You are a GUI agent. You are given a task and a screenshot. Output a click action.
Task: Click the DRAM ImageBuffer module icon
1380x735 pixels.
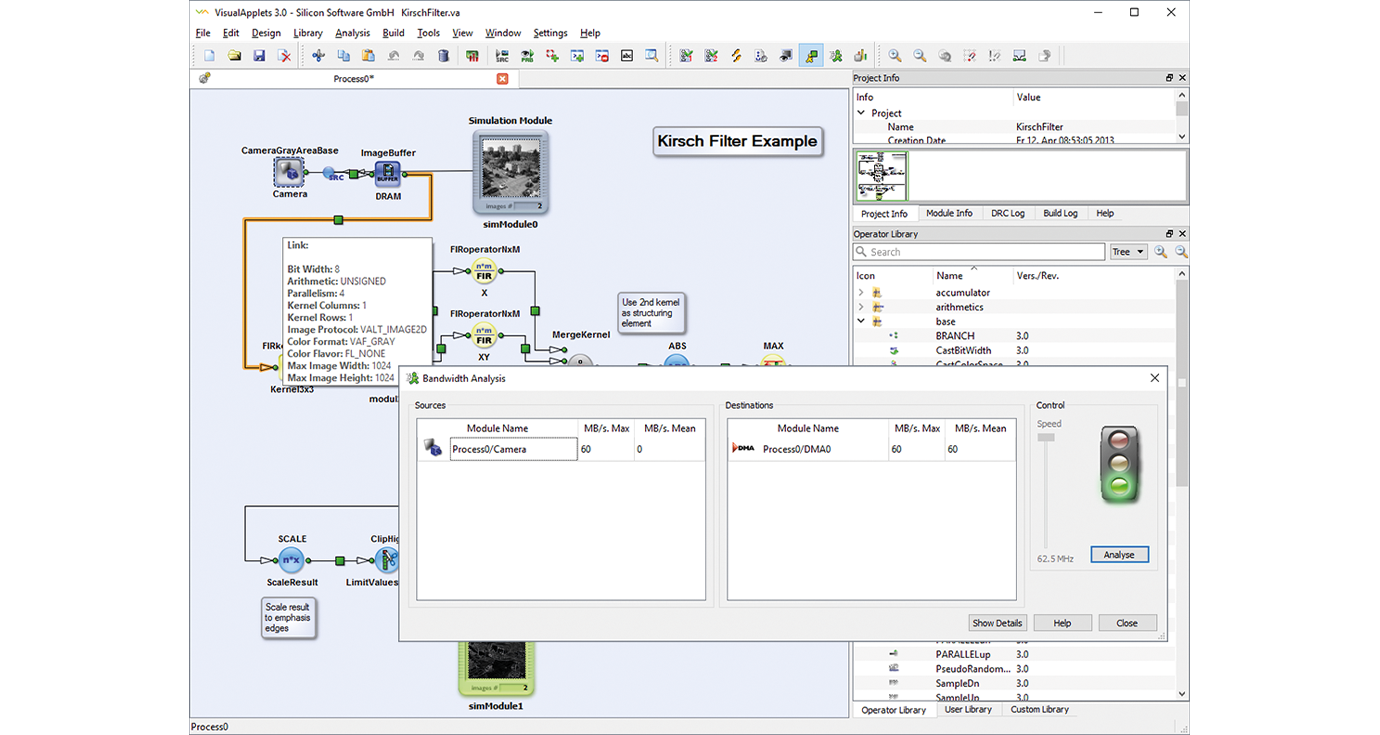pyautogui.click(x=388, y=174)
